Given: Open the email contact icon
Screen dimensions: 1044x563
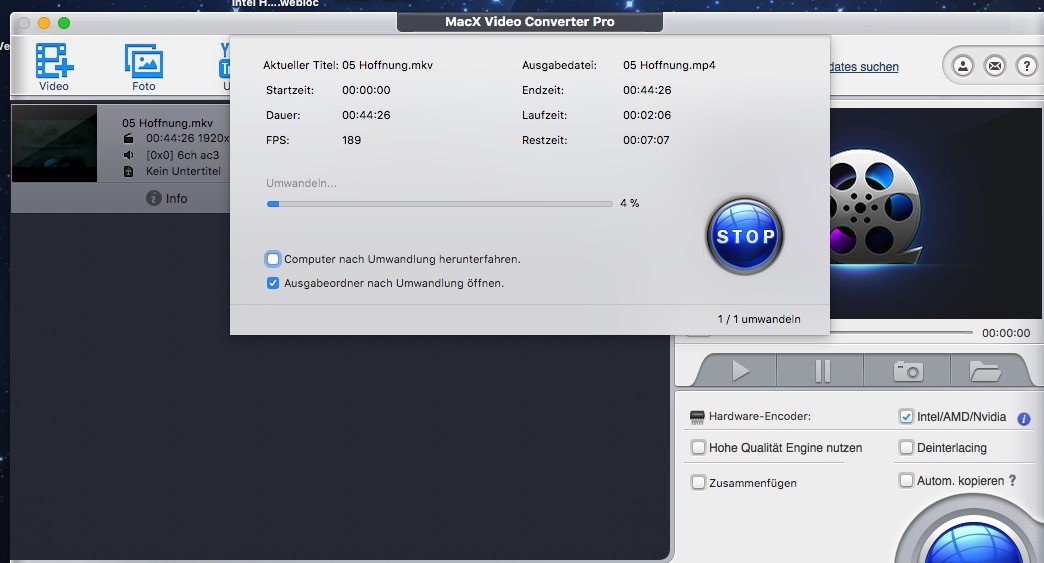Looking at the screenshot, I should [x=995, y=66].
